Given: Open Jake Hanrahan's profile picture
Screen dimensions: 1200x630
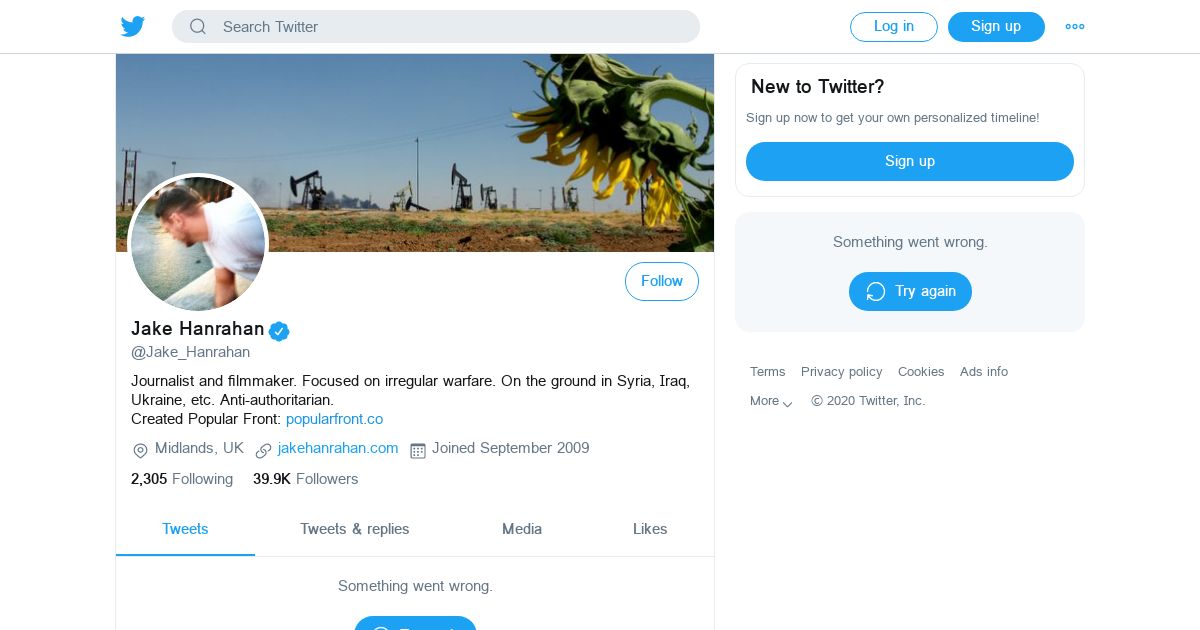Looking at the screenshot, I should 198,243.
